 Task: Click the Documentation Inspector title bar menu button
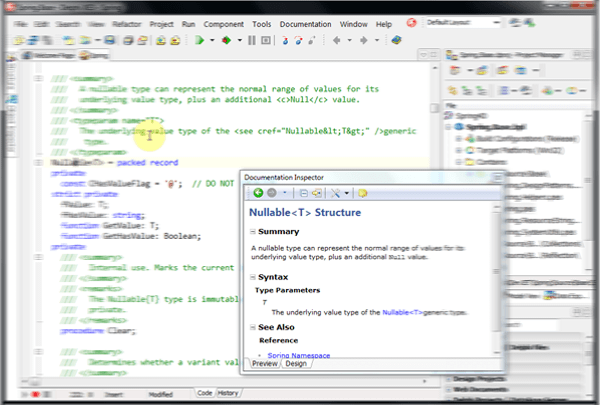pos(497,177)
